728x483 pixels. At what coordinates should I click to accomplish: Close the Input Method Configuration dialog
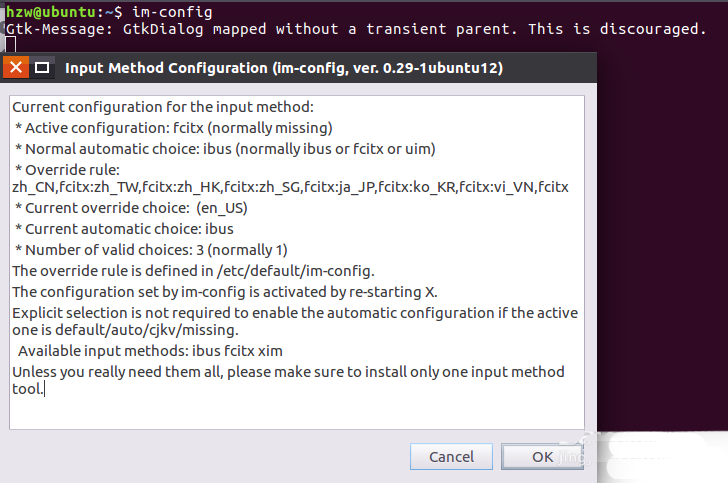(x=16, y=68)
